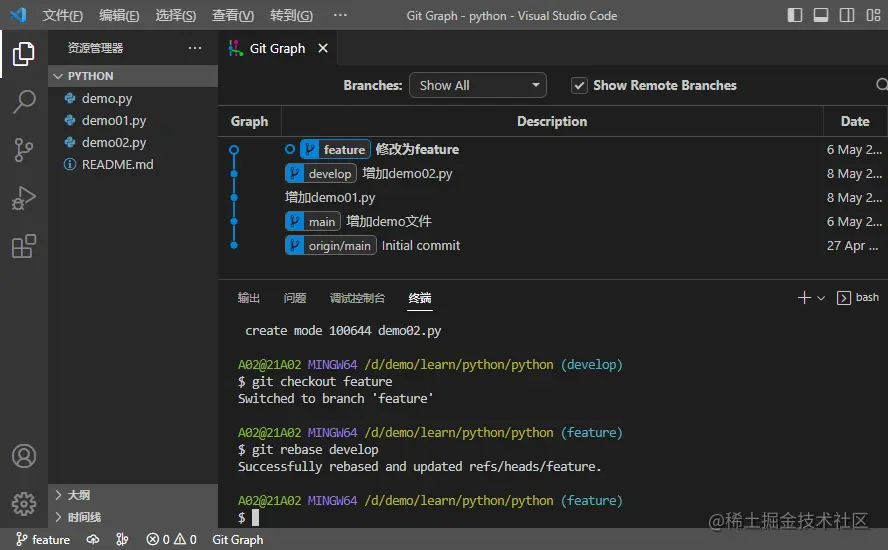Close the Git Graph tab
Image resolution: width=888 pixels, height=550 pixels.
(323, 48)
